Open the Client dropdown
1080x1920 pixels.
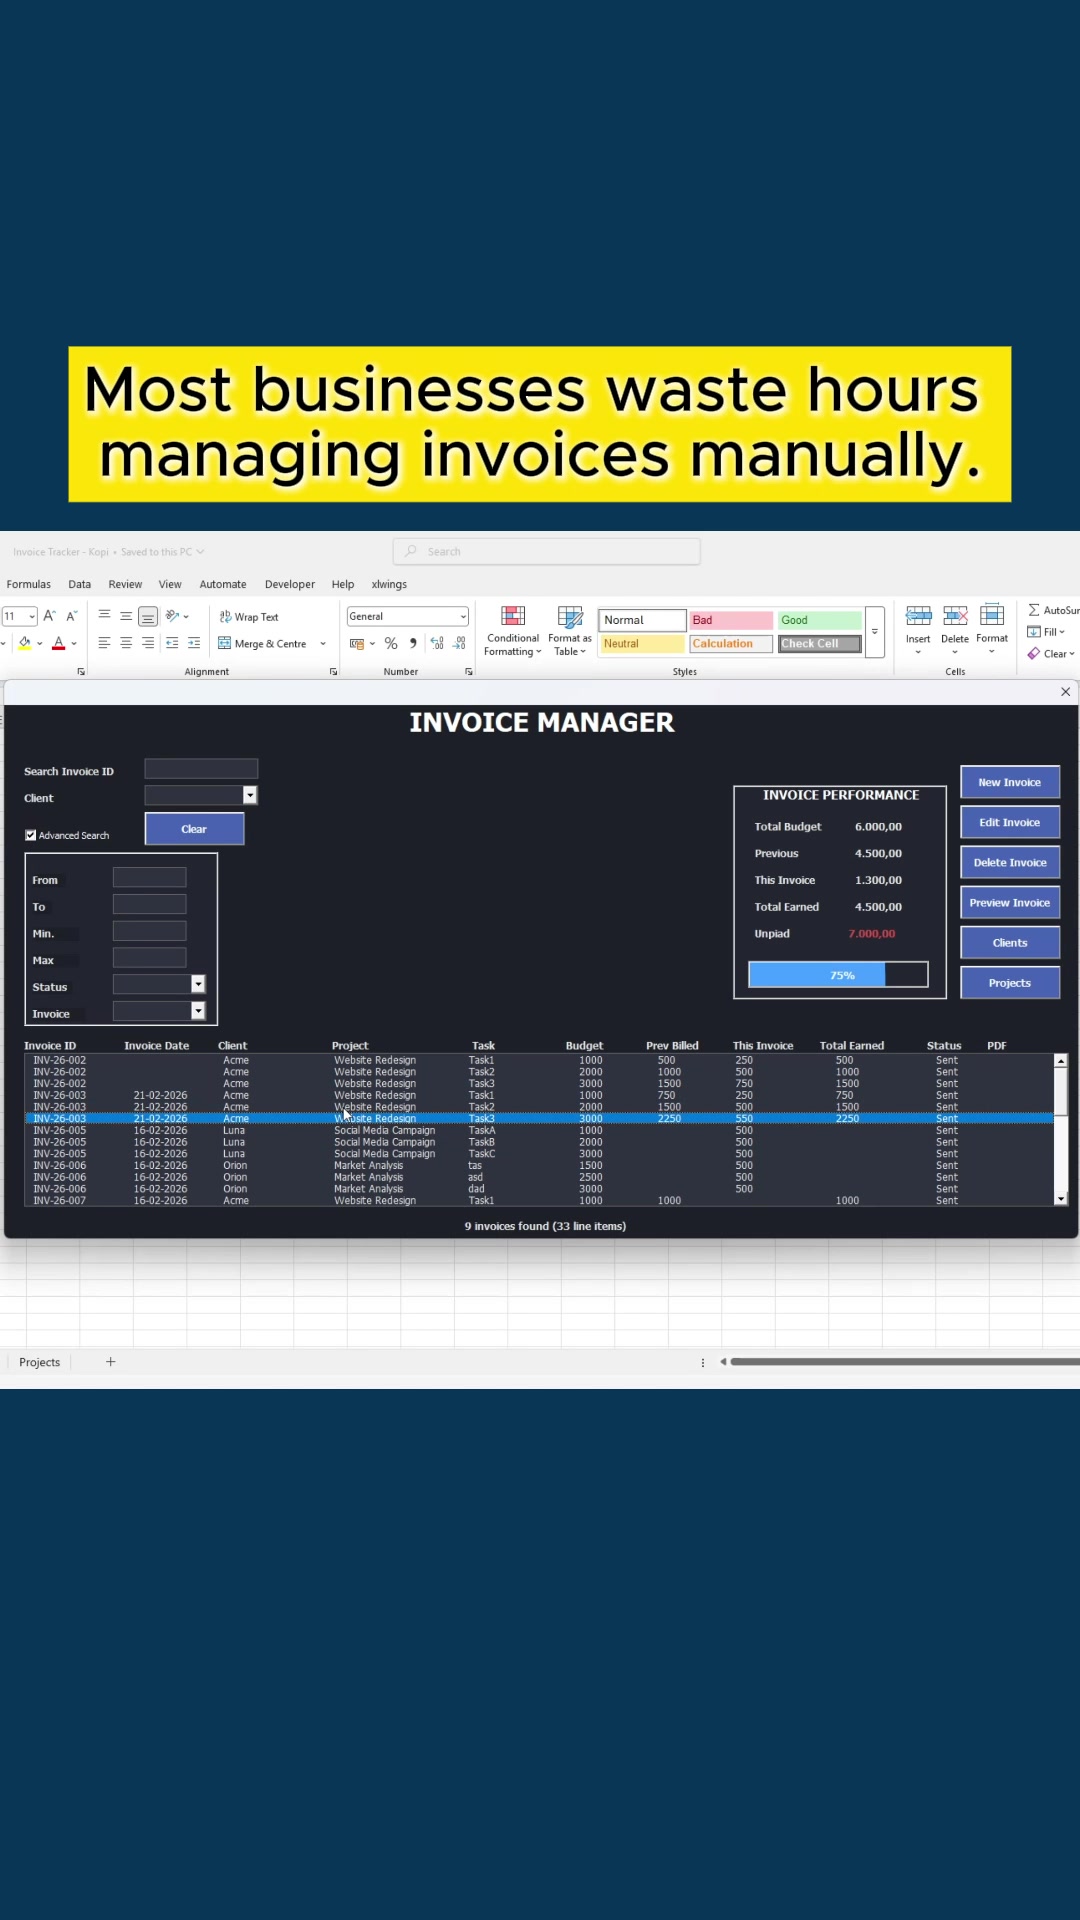coord(250,795)
